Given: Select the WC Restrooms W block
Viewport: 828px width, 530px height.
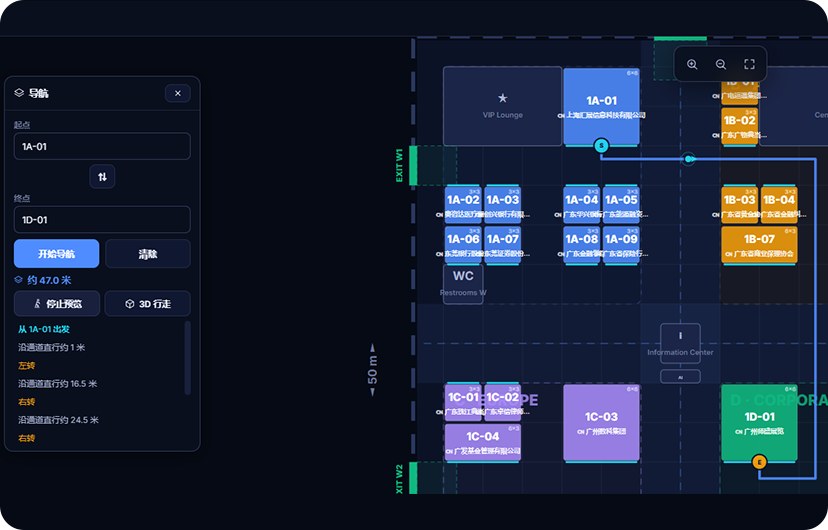Looking at the screenshot, I should 463,284.
